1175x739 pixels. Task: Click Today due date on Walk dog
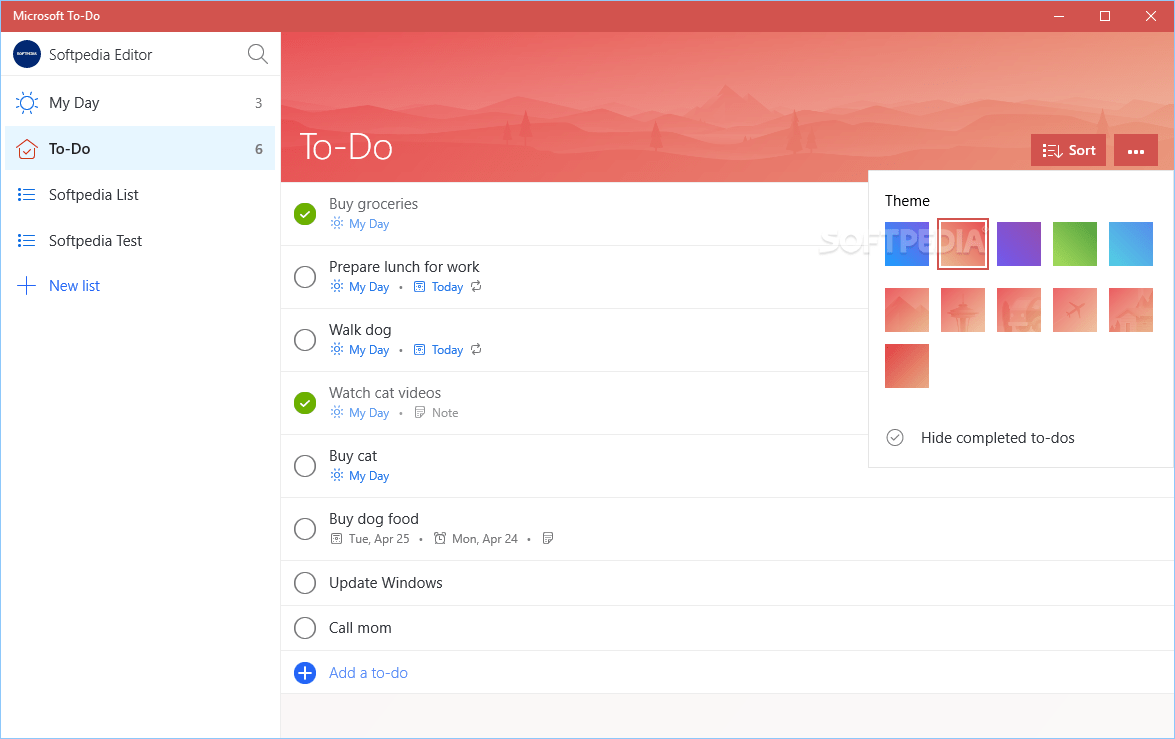[x=447, y=349]
